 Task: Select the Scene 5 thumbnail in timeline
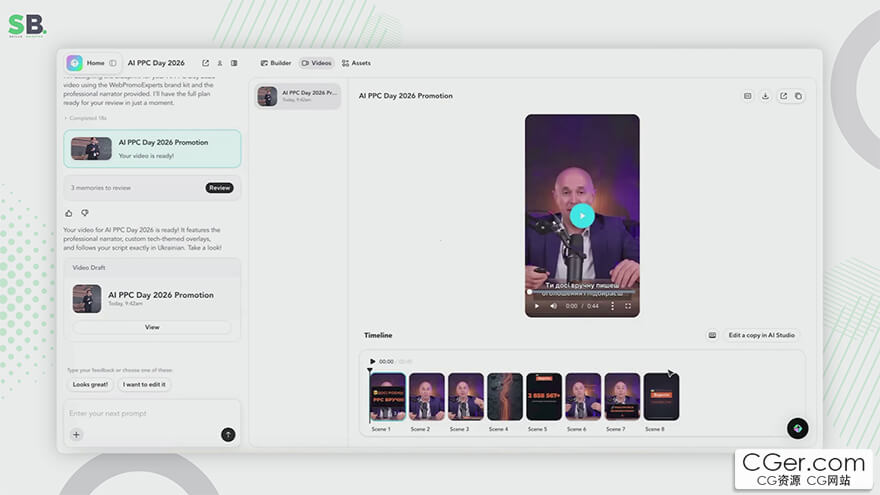click(x=544, y=397)
